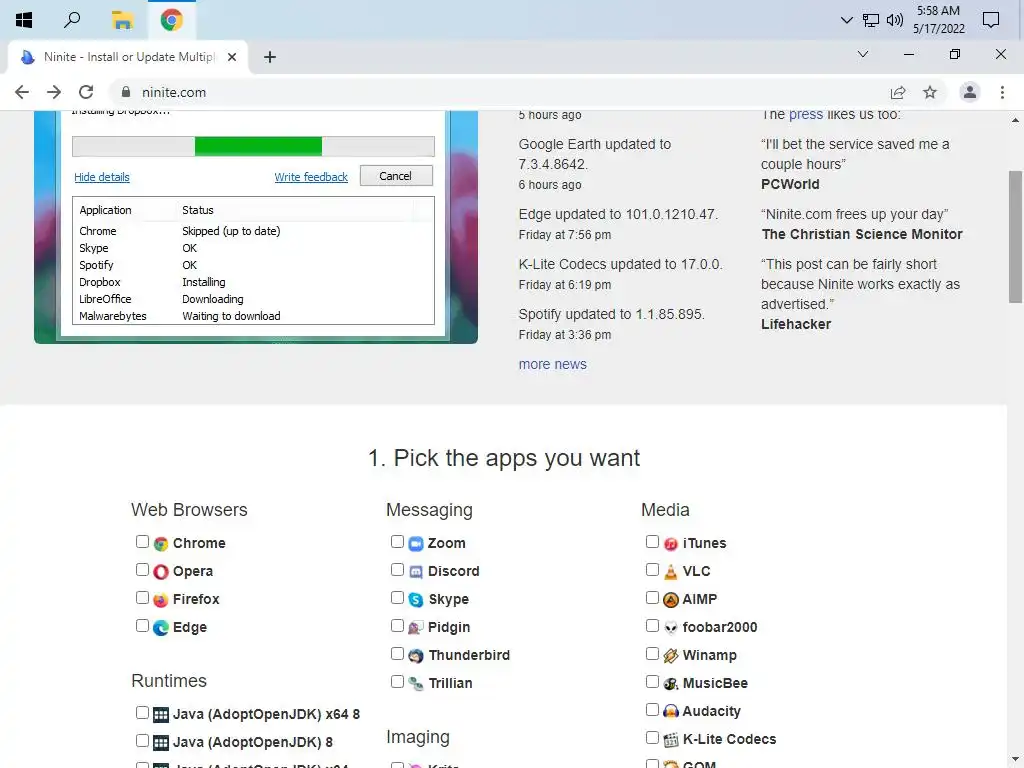Viewport: 1024px width, 768px height.
Task: Open File Explorer from the taskbar
Action: pyautogui.click(x=121, y=20)
